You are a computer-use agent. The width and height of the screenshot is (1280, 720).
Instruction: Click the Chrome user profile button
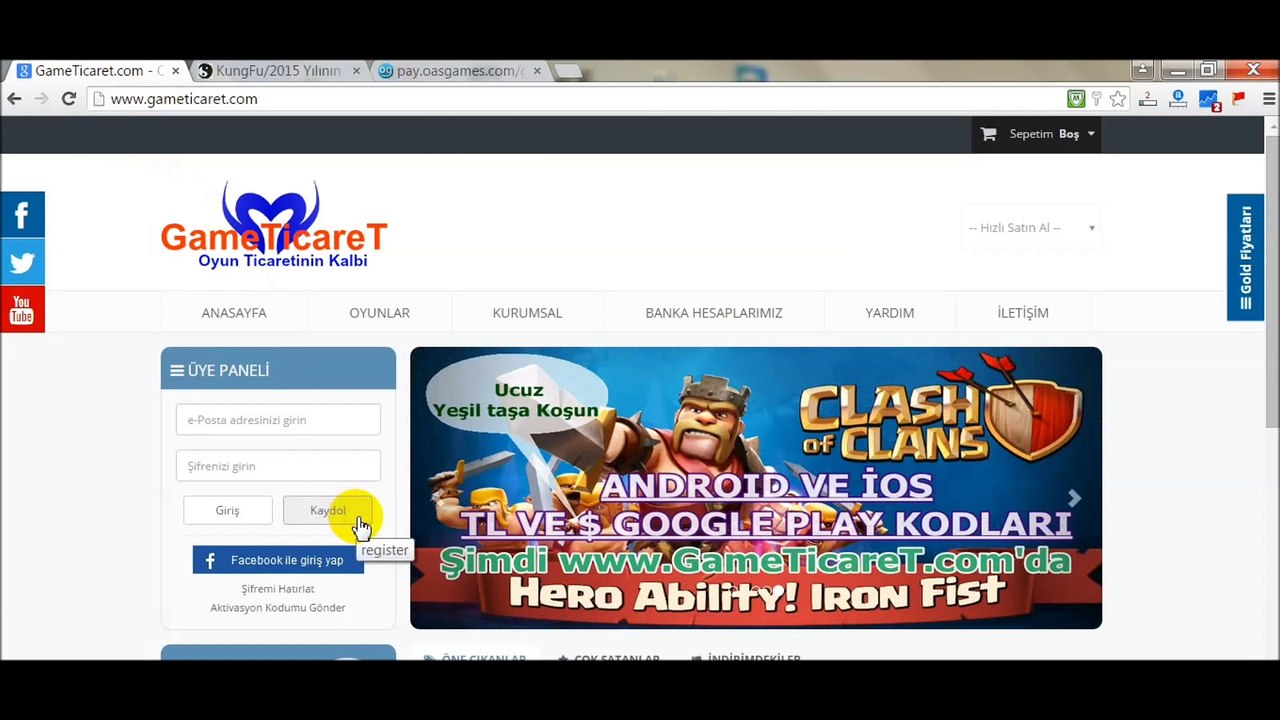click(x=1142, y=70)
